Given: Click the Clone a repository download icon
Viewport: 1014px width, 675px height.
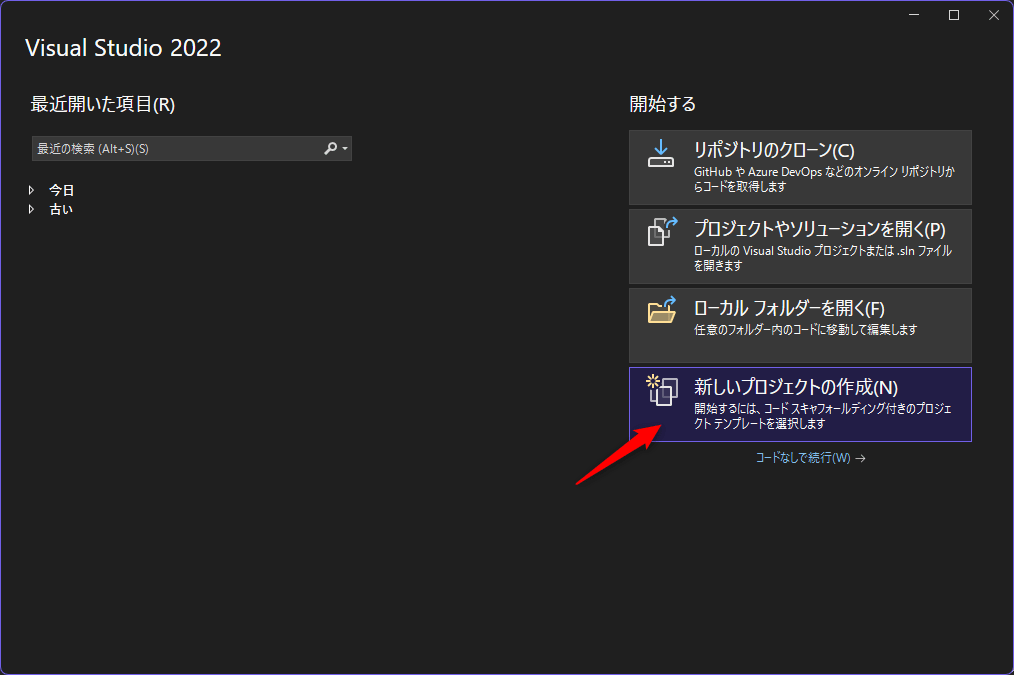Looking at the screenshot, I should [661, 153].
